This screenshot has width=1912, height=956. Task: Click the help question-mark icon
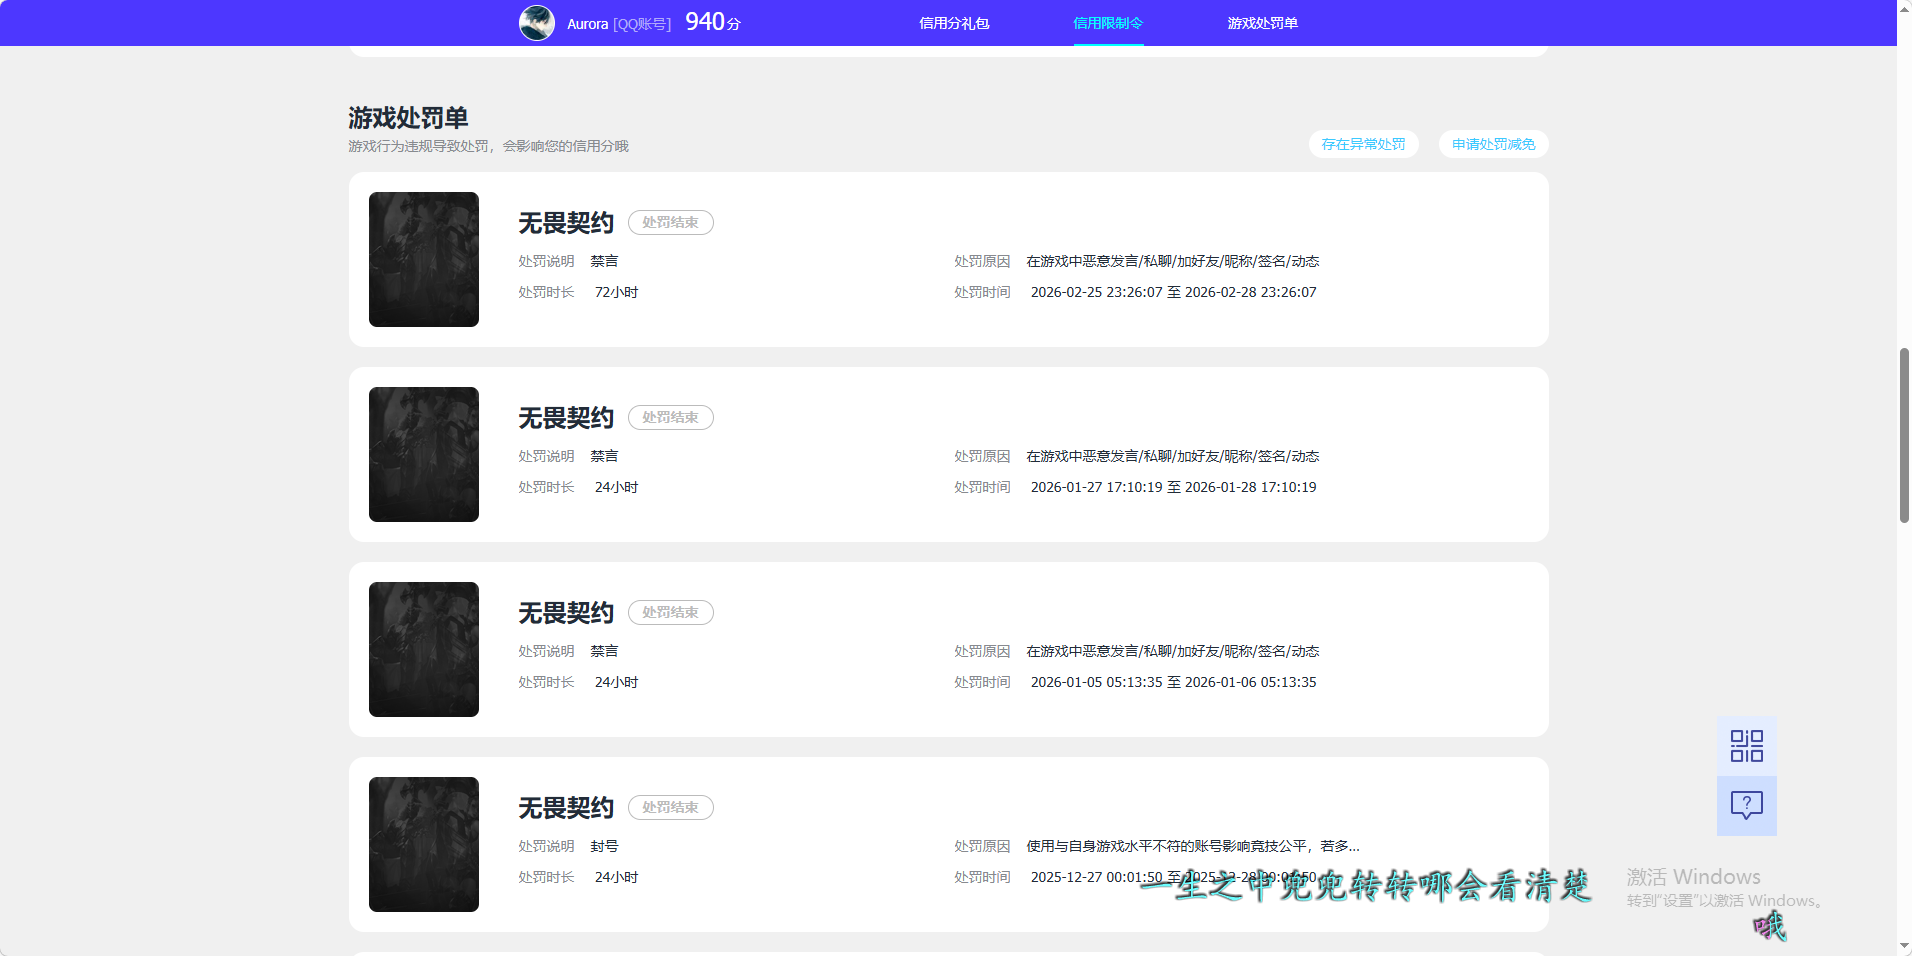pos(1746,806)
